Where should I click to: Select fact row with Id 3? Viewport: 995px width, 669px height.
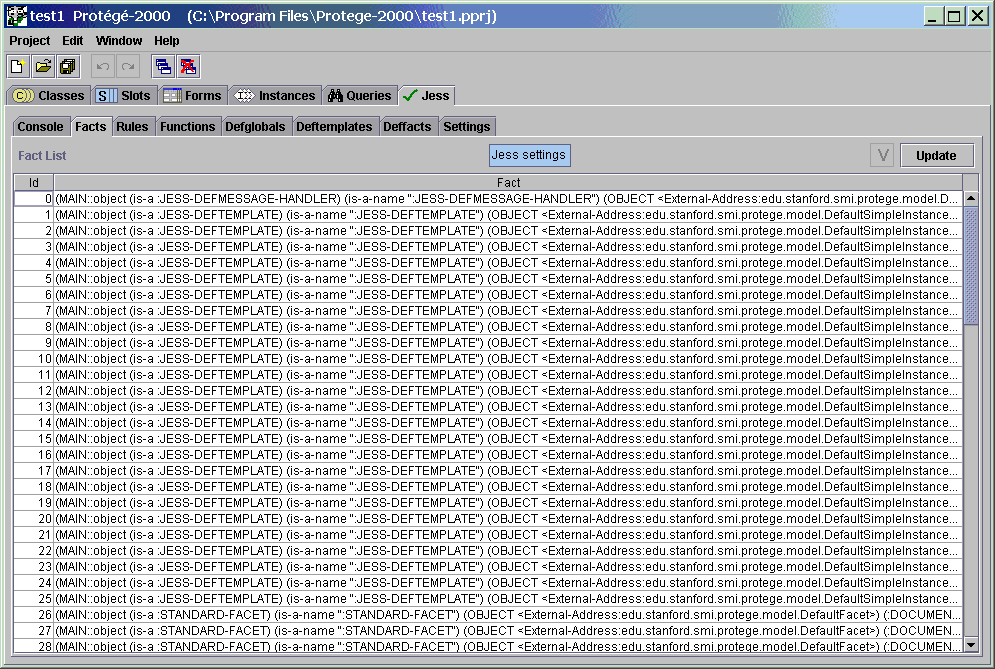tap(489, 247)
